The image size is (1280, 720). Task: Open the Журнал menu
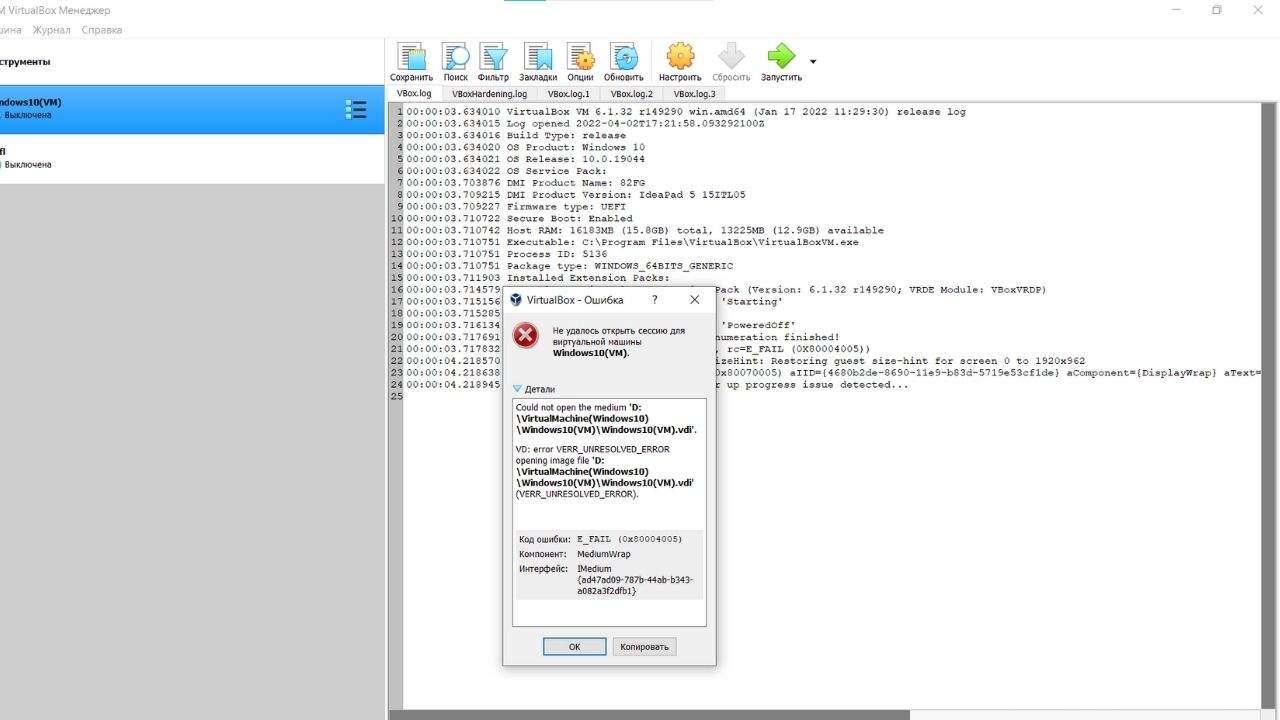point(52,30)
